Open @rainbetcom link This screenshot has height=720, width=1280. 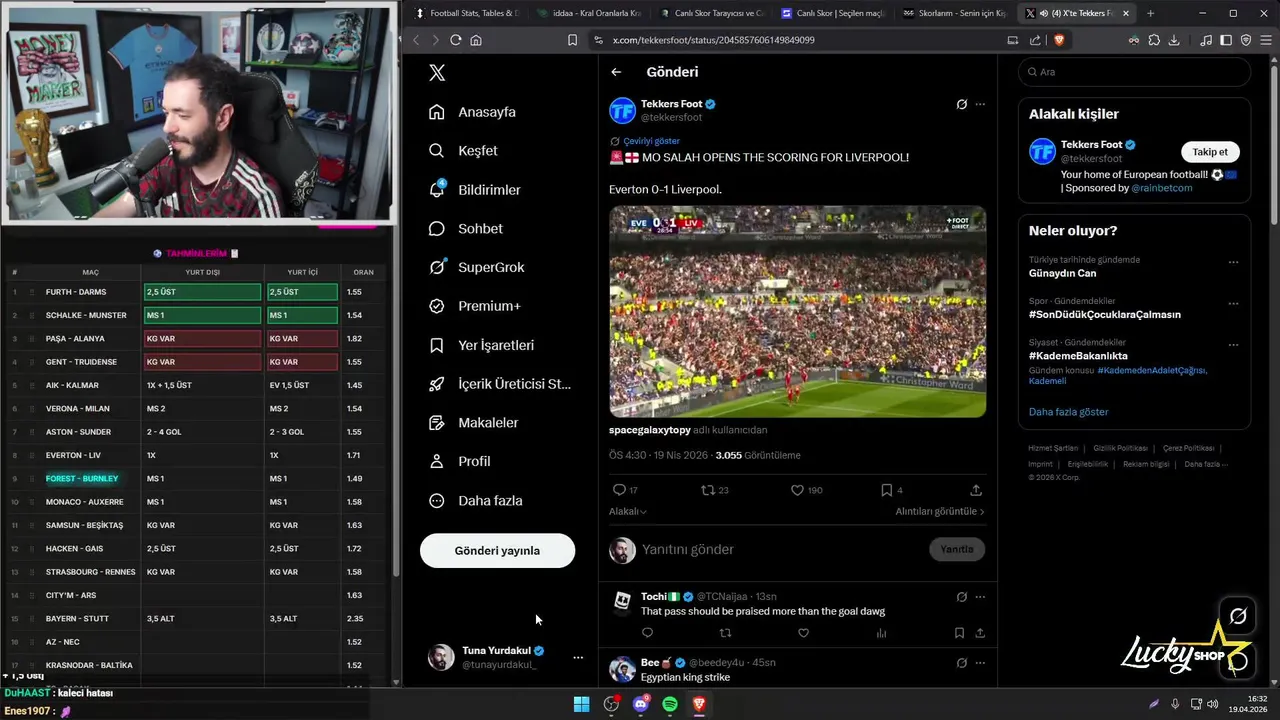click(x=1162, y=188)
